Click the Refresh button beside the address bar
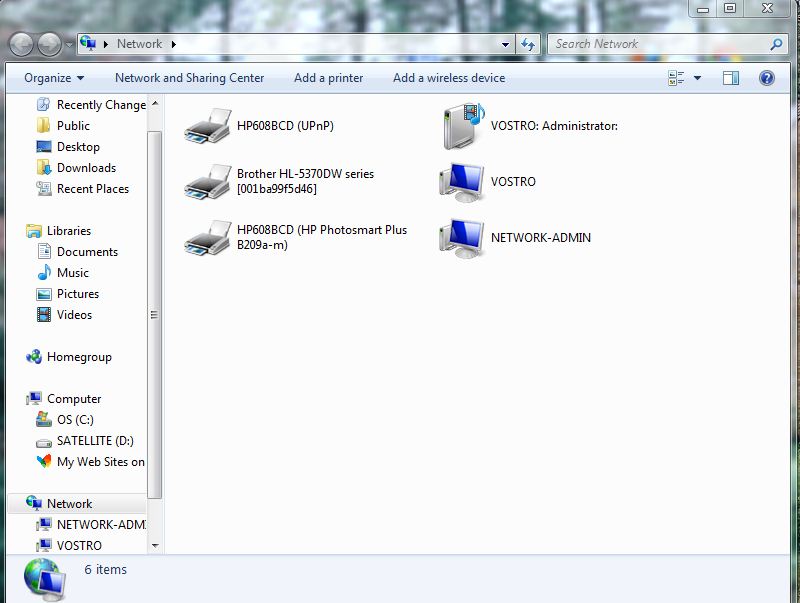Screen dimensions: 800x603 (x=528, y=44)
